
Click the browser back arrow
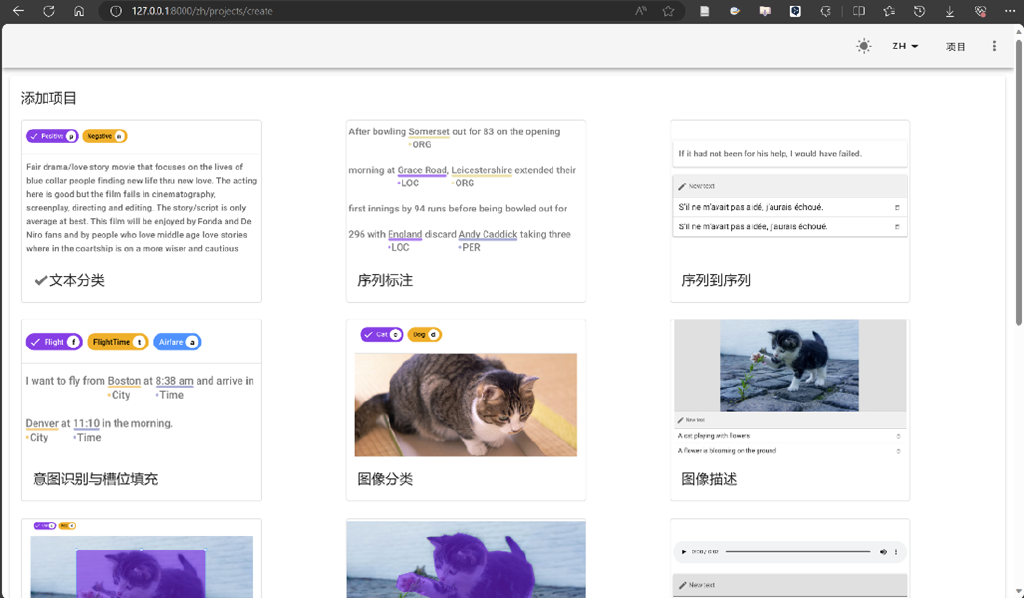pyautogui.click(x=18, y=11)
